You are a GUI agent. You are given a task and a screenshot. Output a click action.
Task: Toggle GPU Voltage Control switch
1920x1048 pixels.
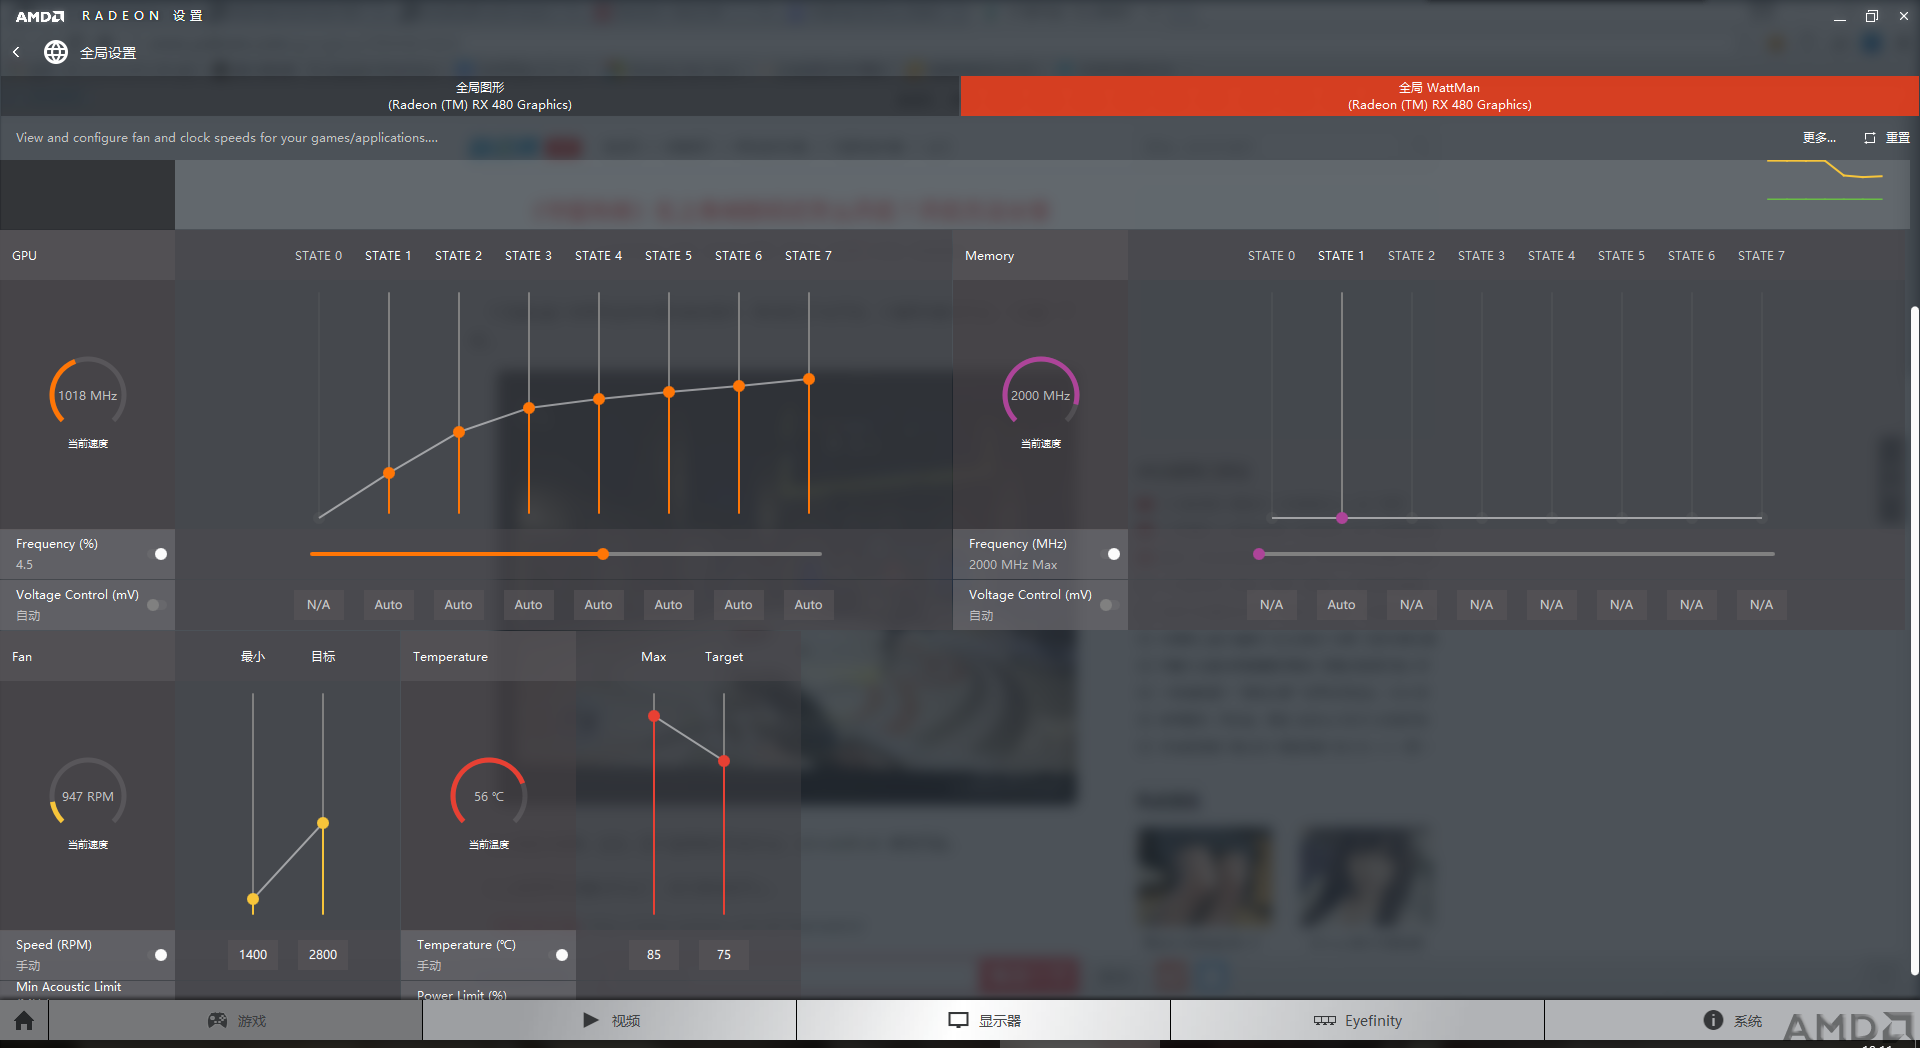[154, 605]
